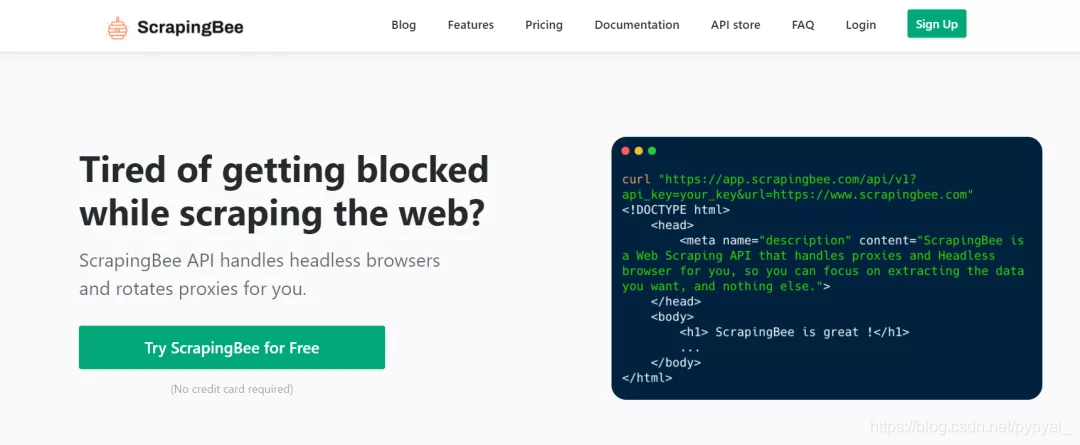This screenshot has height=445, width=1080.
Task: Visit the FAQ page
Action: coord(803,25)
